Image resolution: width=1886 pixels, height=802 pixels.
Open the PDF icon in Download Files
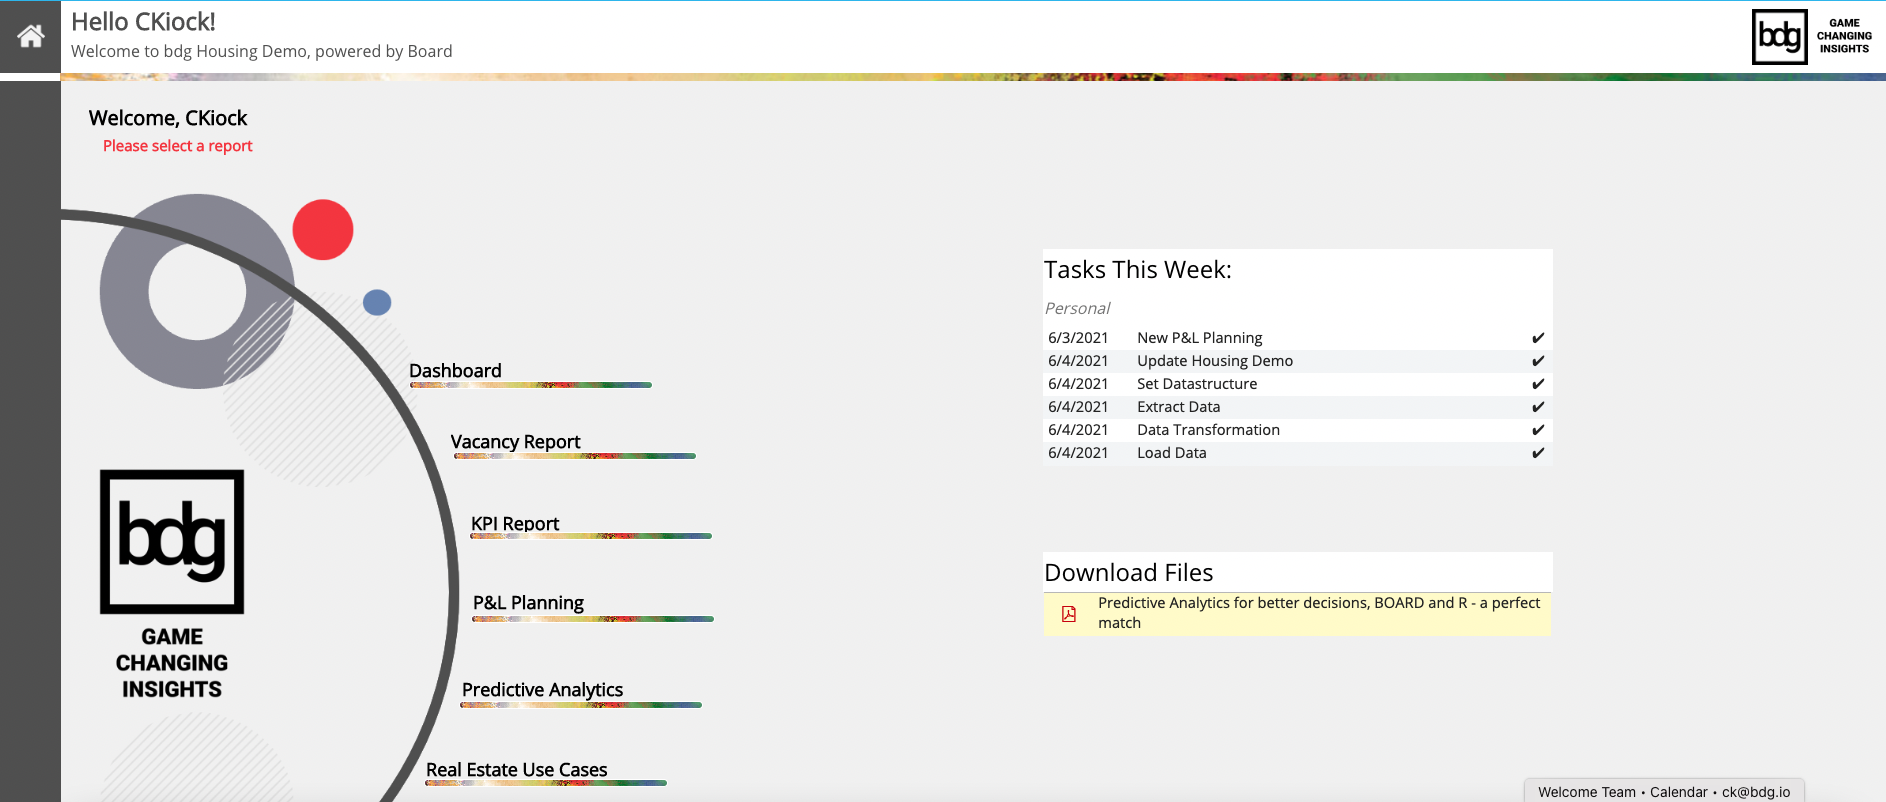click(1069, 613)
